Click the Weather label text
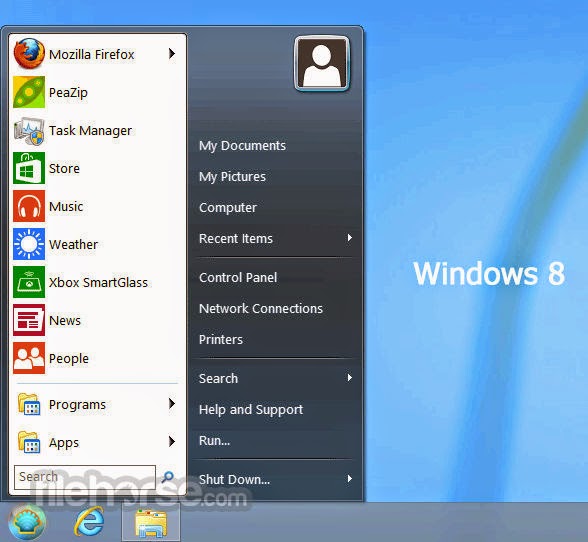588x542 pixels. [x=73, y=245]
